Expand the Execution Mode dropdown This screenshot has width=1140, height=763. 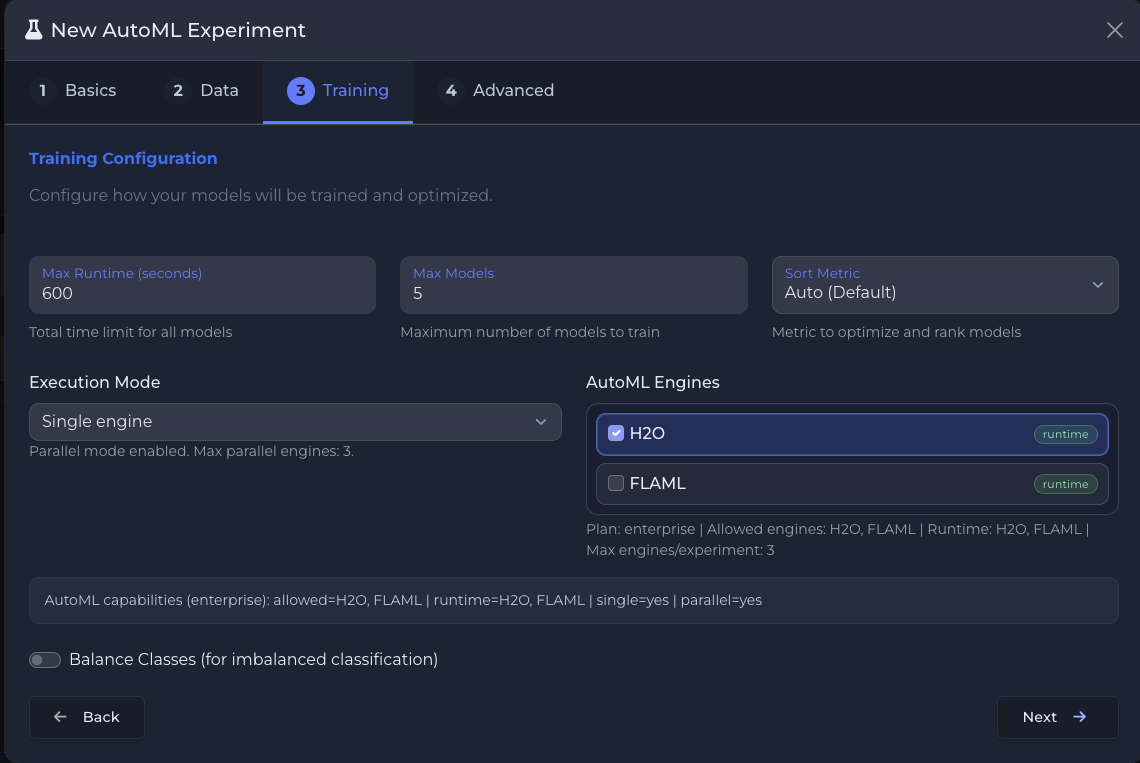(295, 421)
